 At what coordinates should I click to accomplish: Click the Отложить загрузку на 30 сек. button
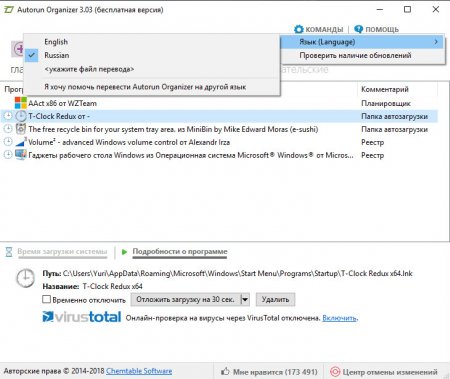pos(185,299)
